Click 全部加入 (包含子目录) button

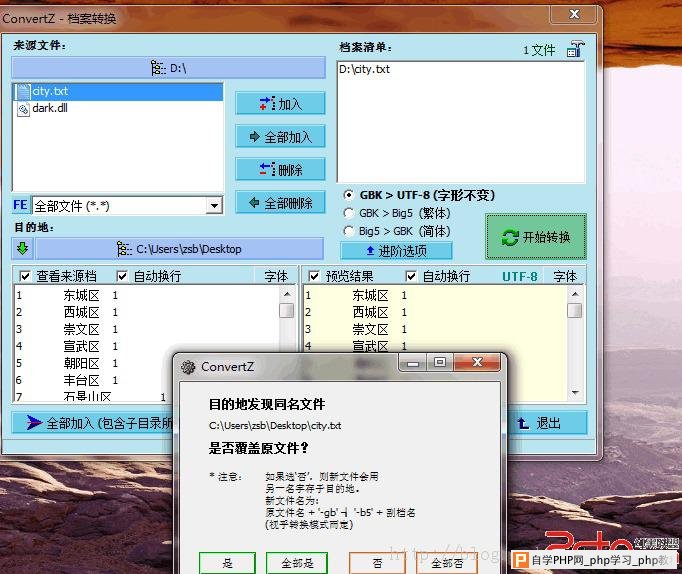(93, 422)
